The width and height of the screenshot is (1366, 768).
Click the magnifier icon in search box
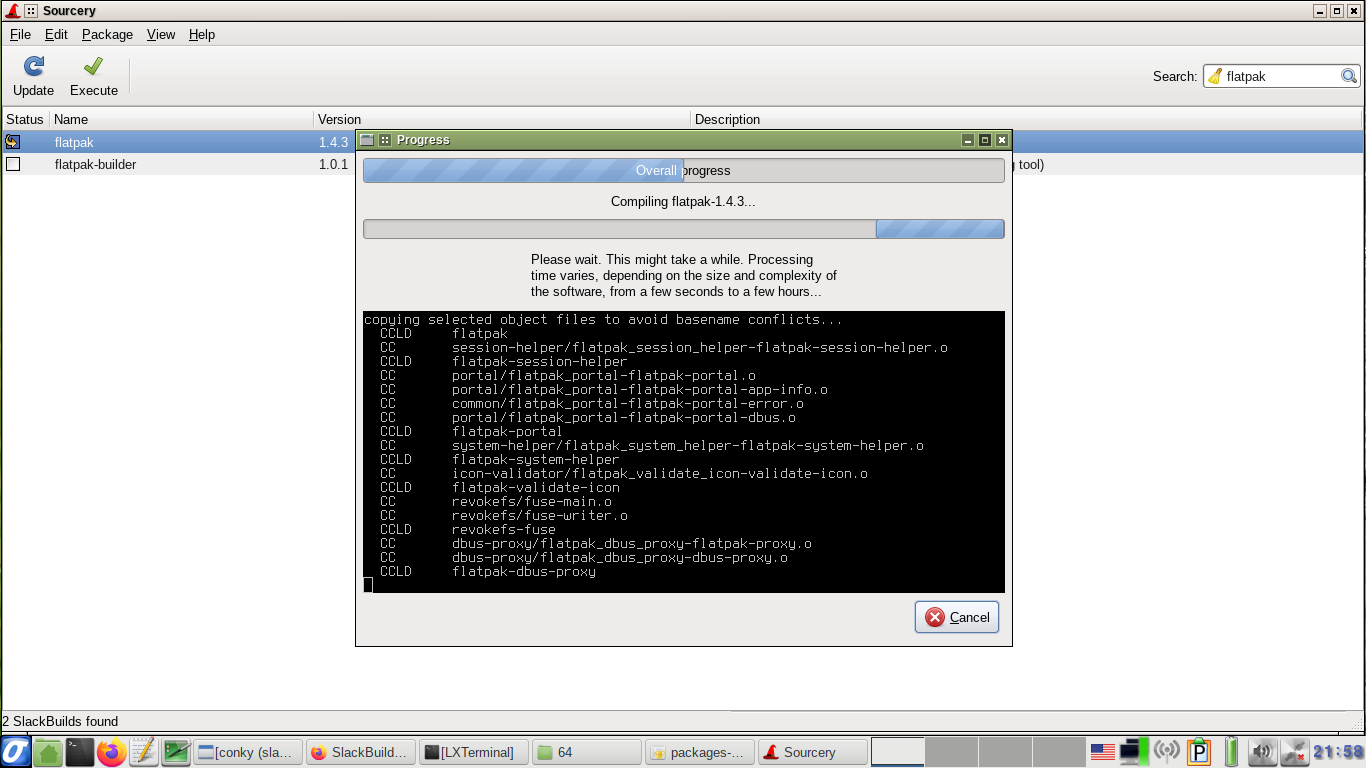tap(1349, 76)
